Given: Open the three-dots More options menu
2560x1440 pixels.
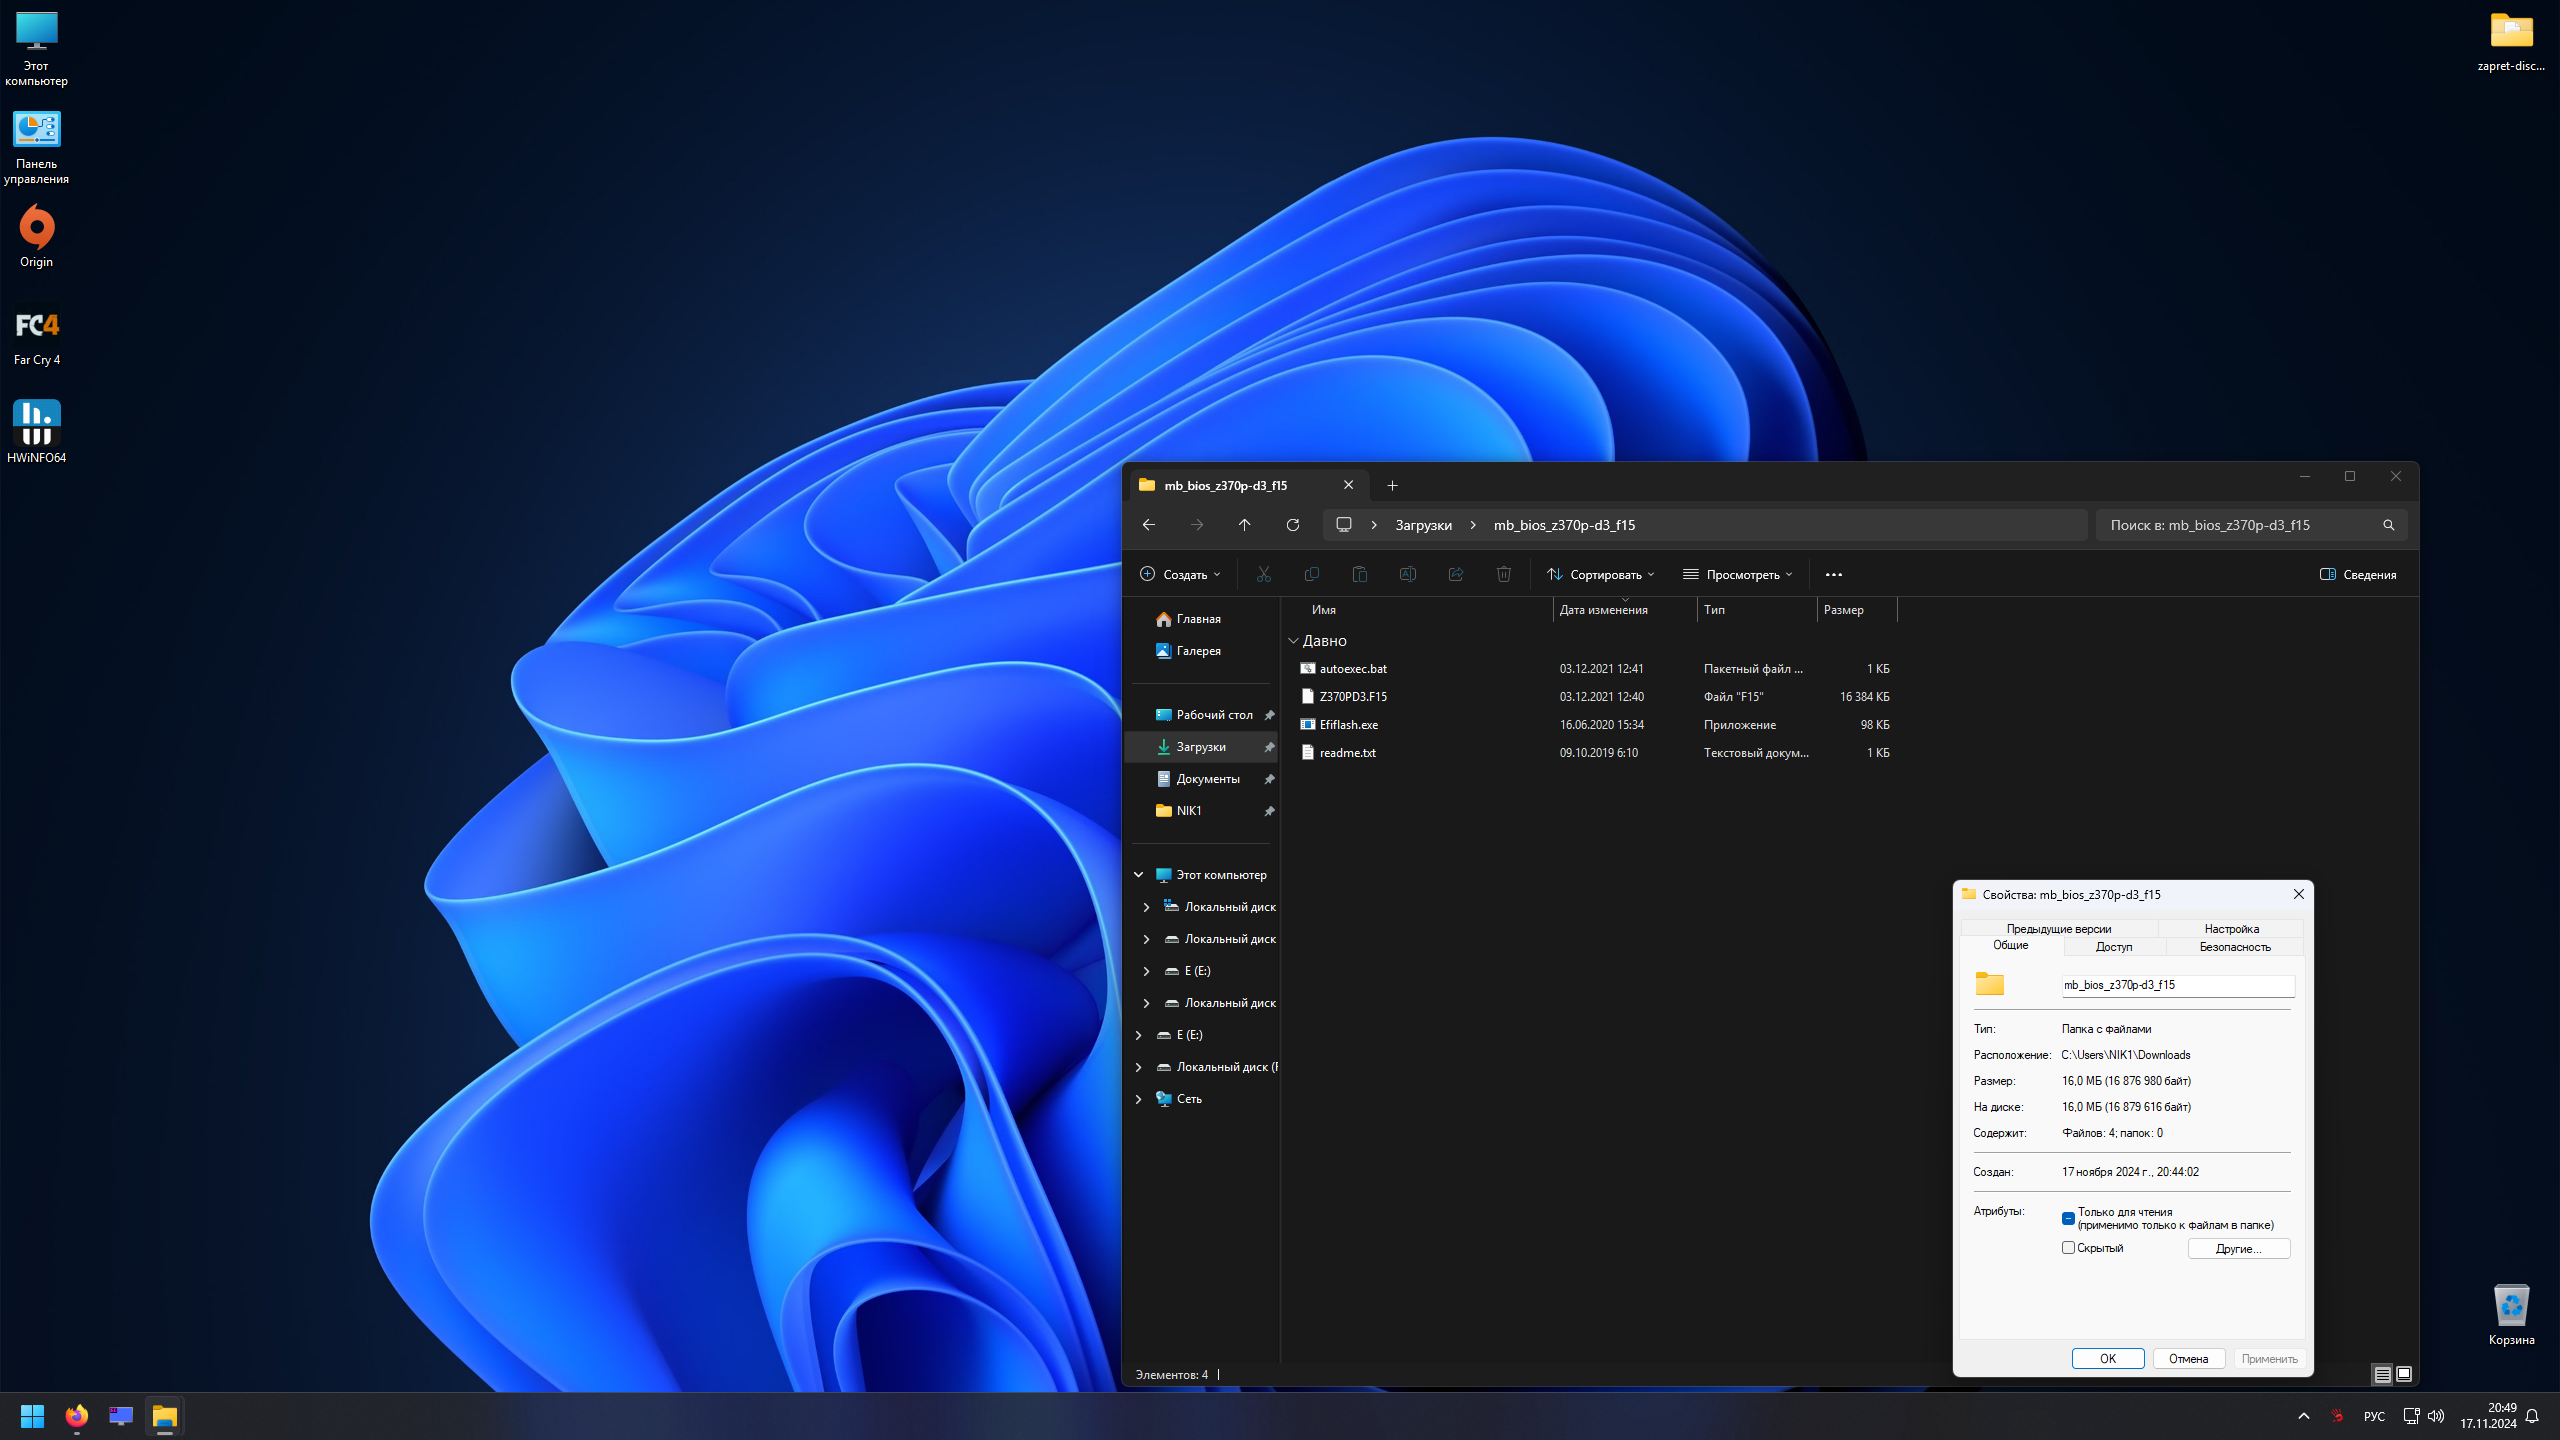Looking at the screenshot, I should click(1833, 574).
